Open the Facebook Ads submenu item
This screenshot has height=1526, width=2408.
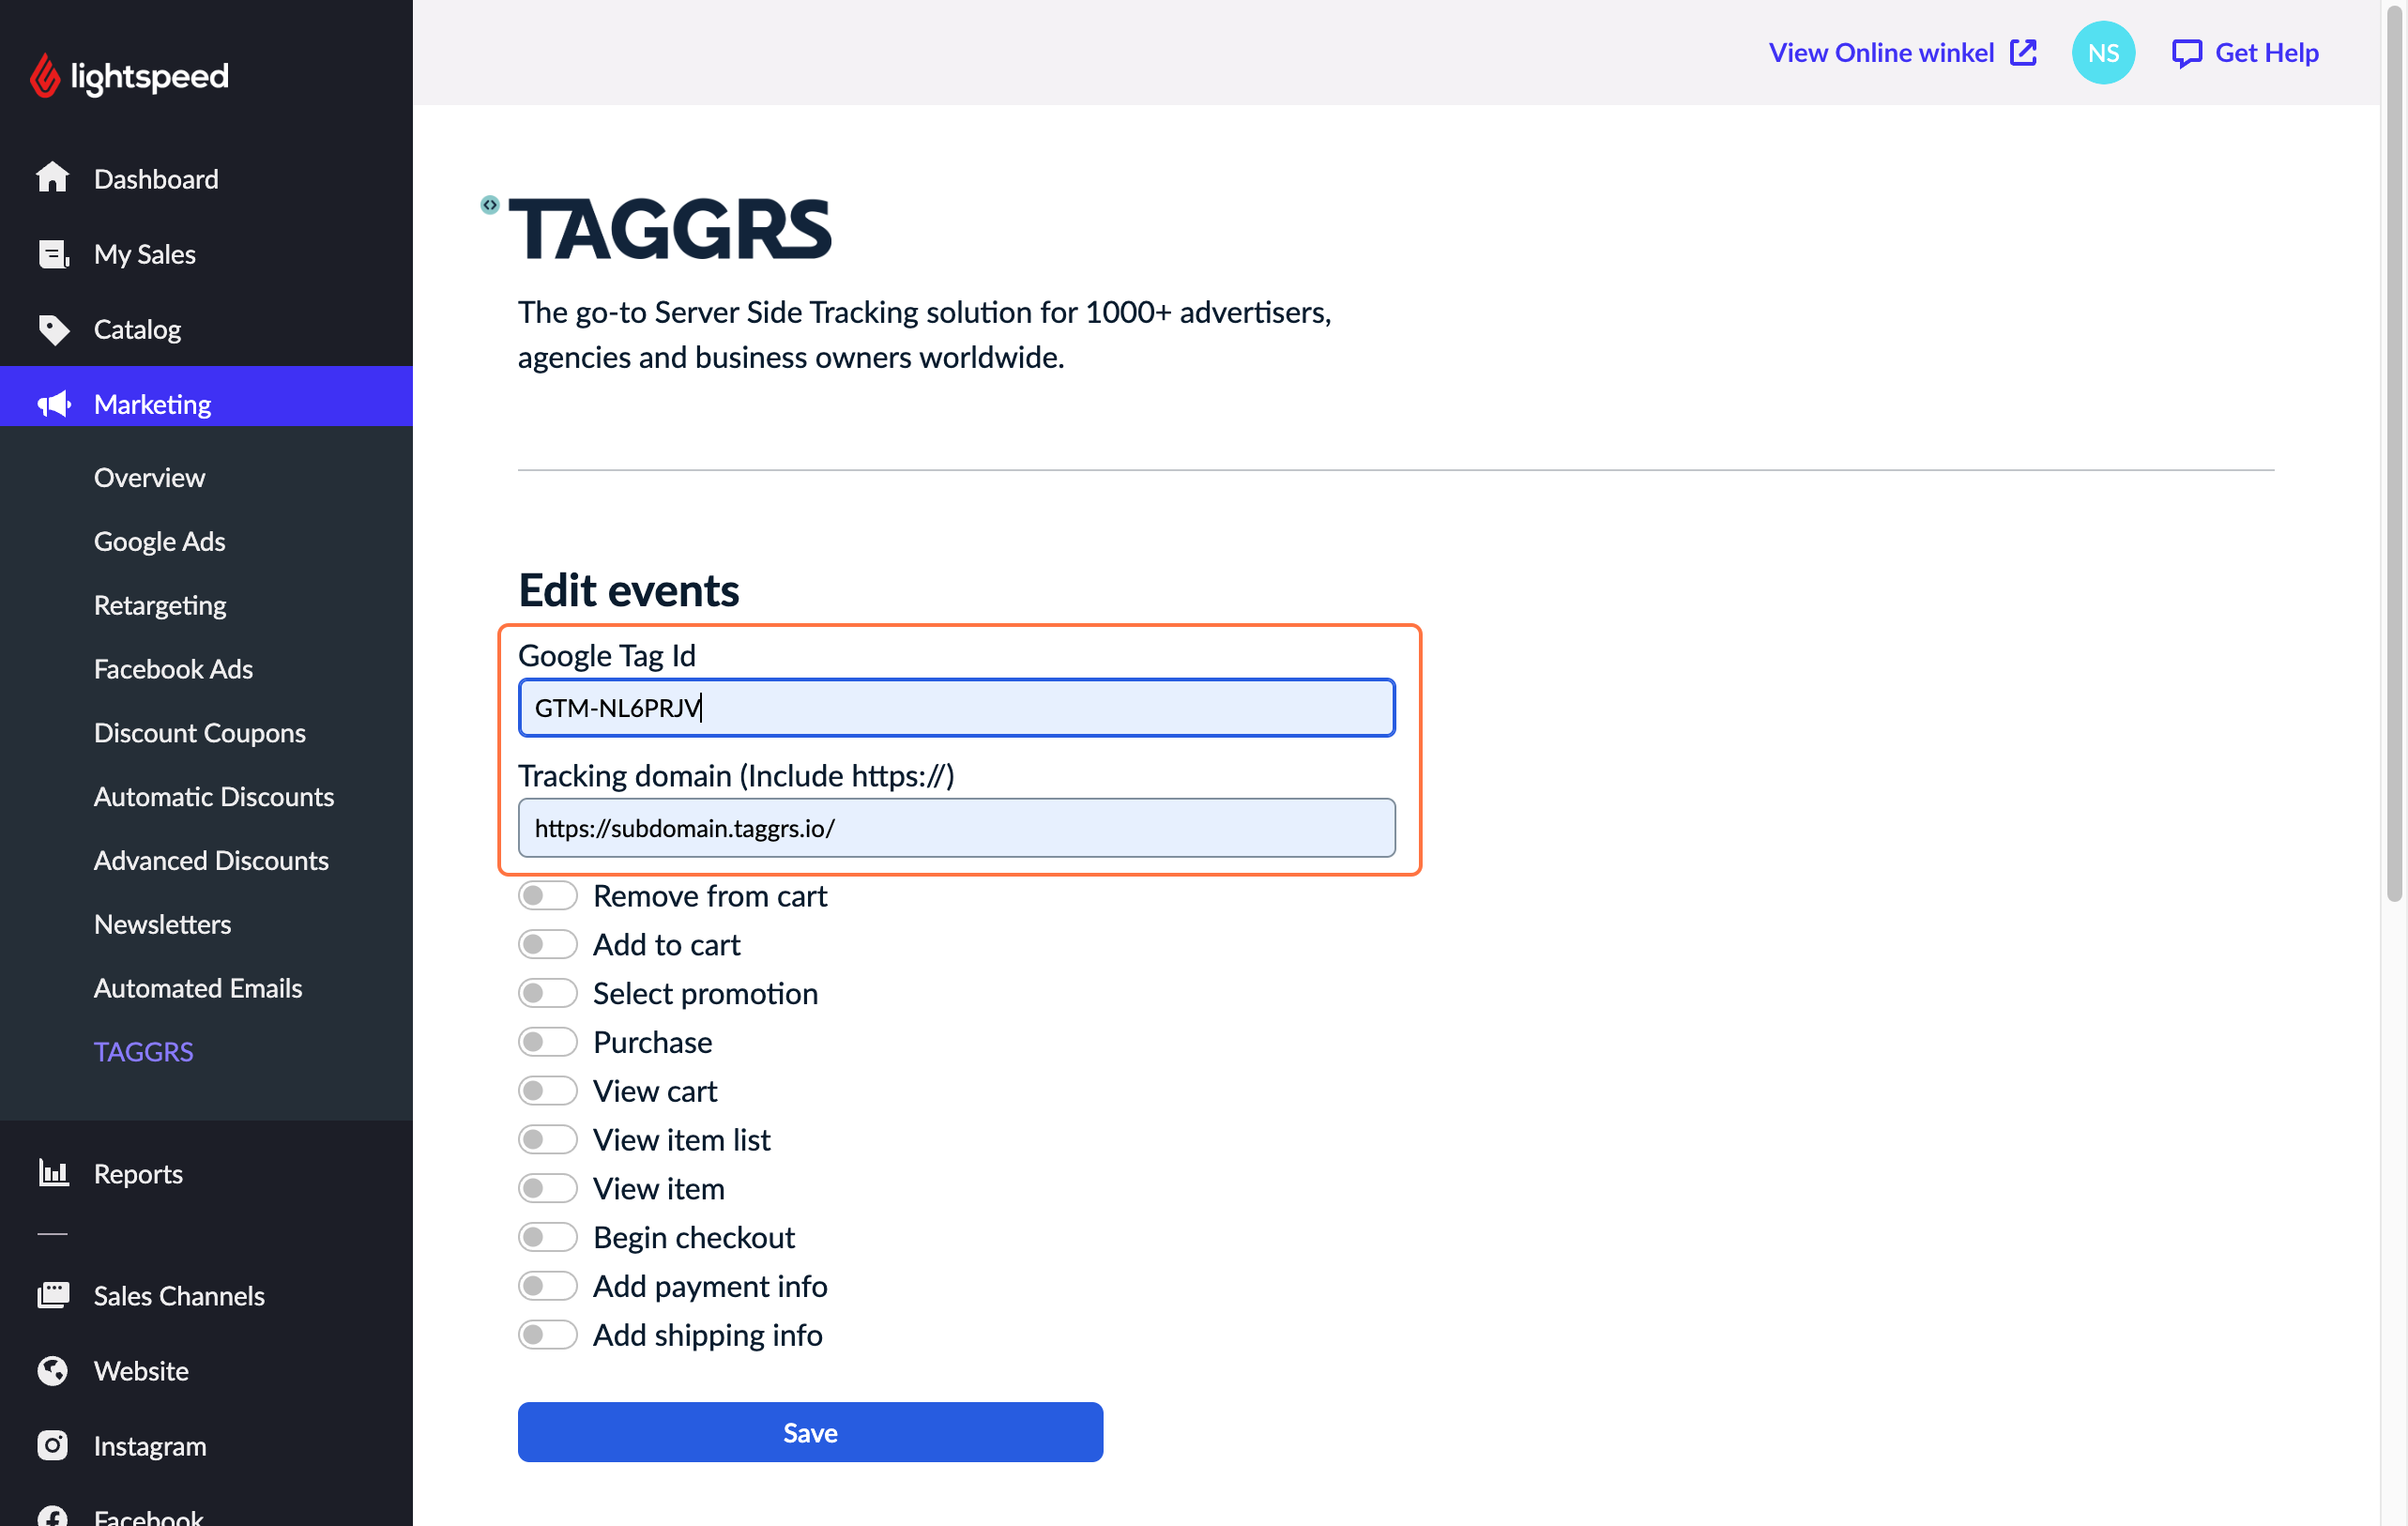(x=173, y=668)
